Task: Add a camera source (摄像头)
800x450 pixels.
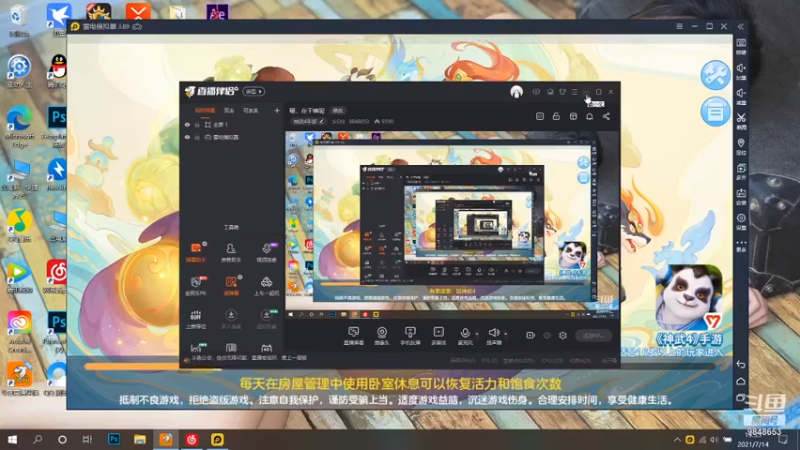Action: coord(382,336)
